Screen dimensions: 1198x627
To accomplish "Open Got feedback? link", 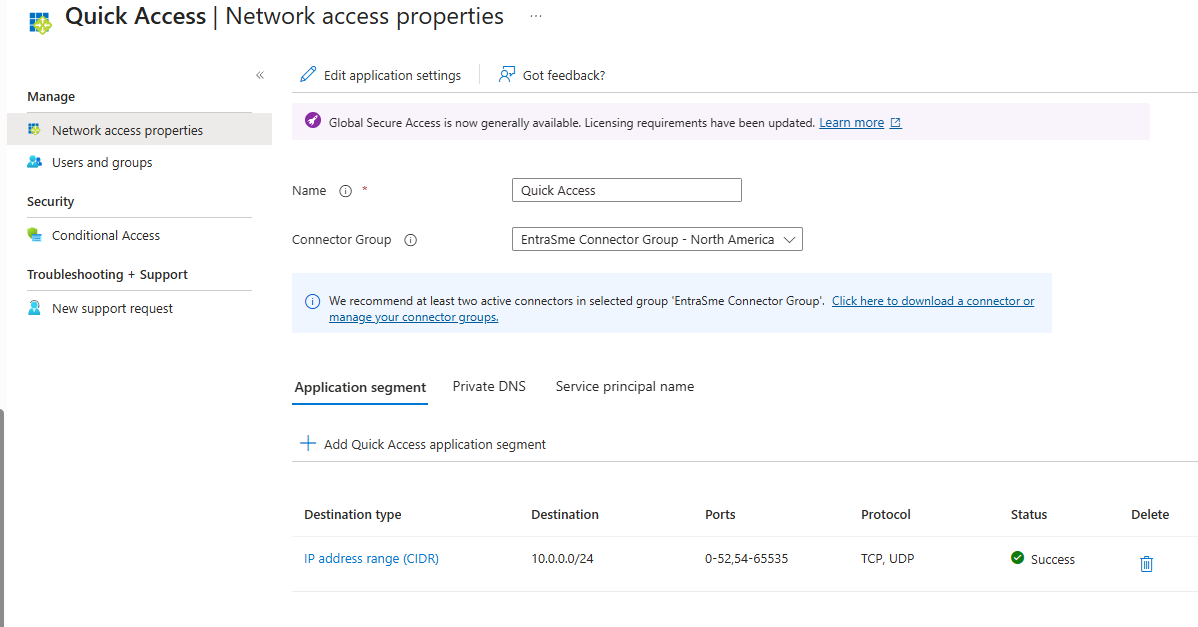I will tap(564, 76).
